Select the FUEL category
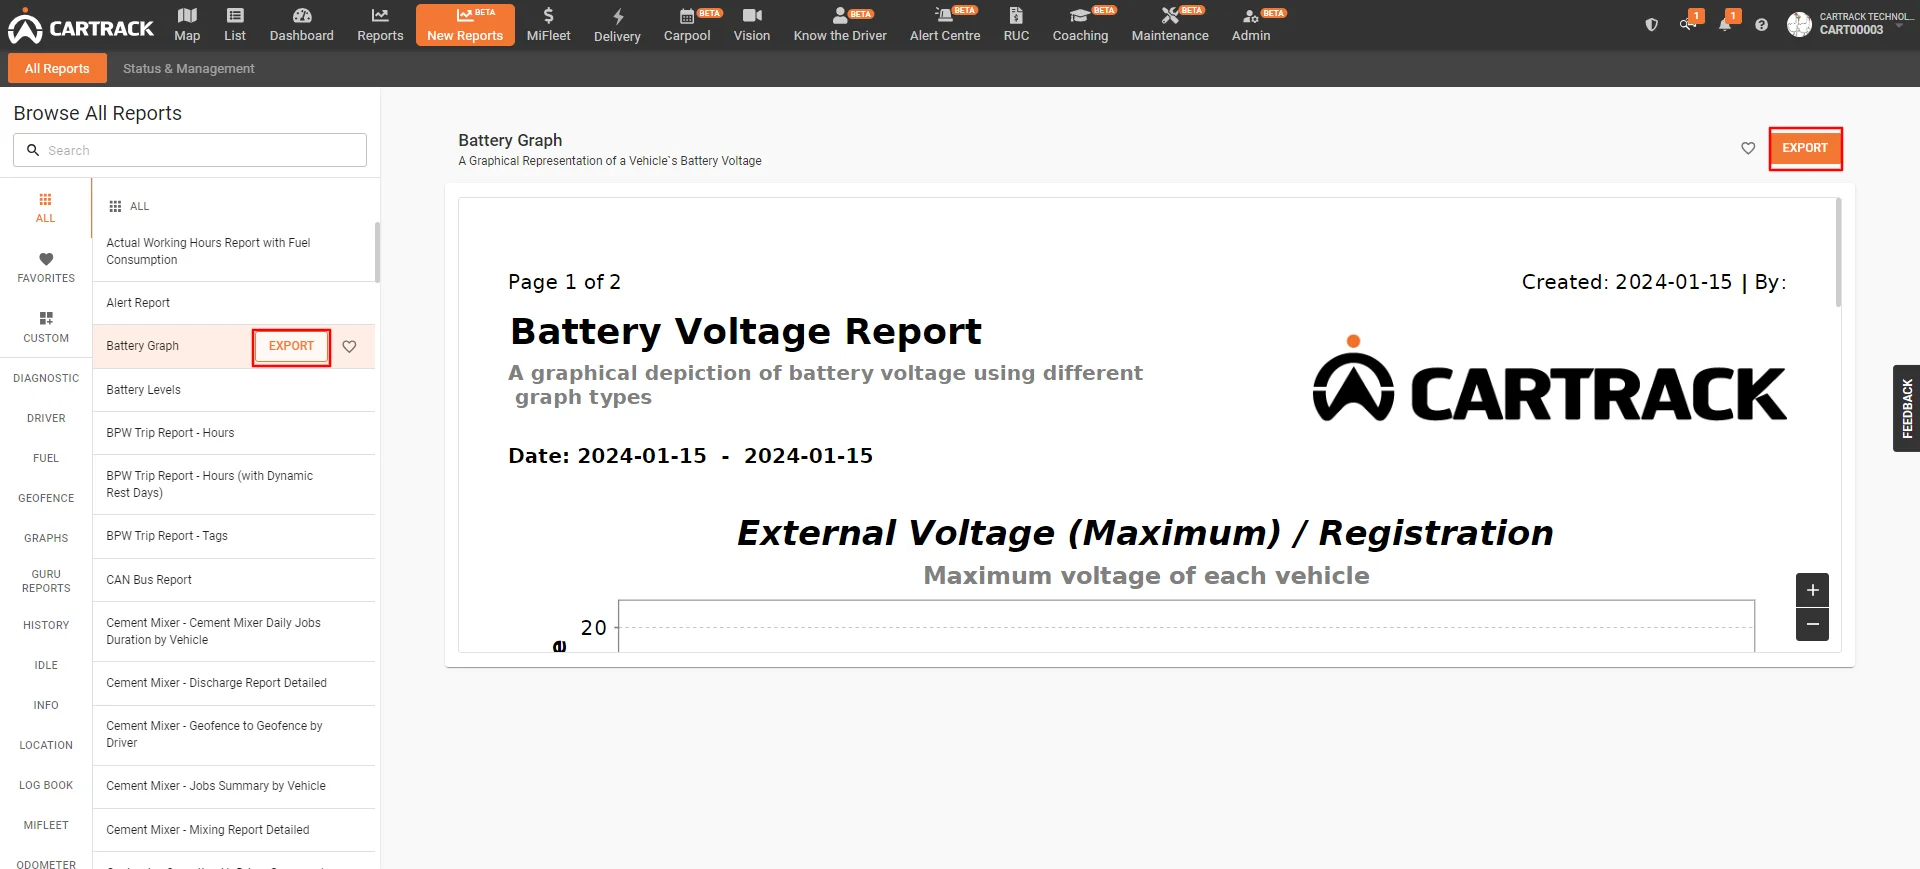 coord(46,458)
